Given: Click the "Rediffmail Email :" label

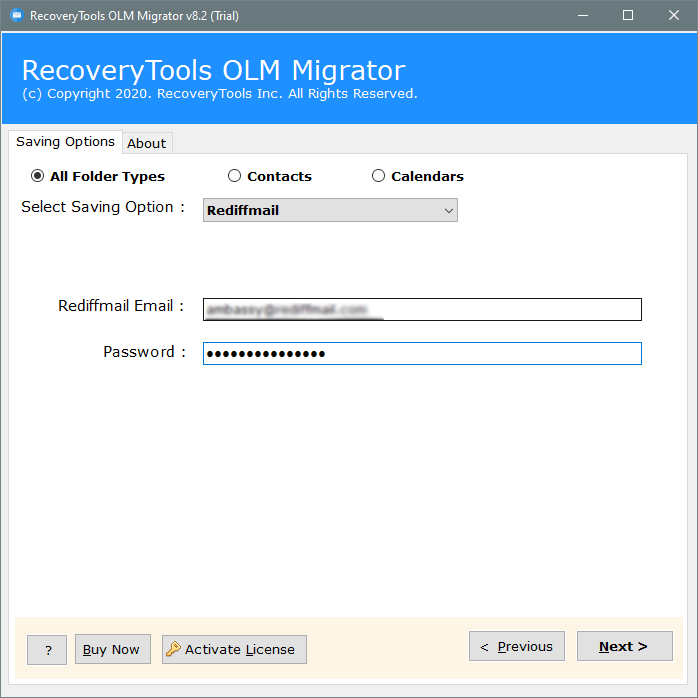Looking at the screenshot, I should 121,306.
